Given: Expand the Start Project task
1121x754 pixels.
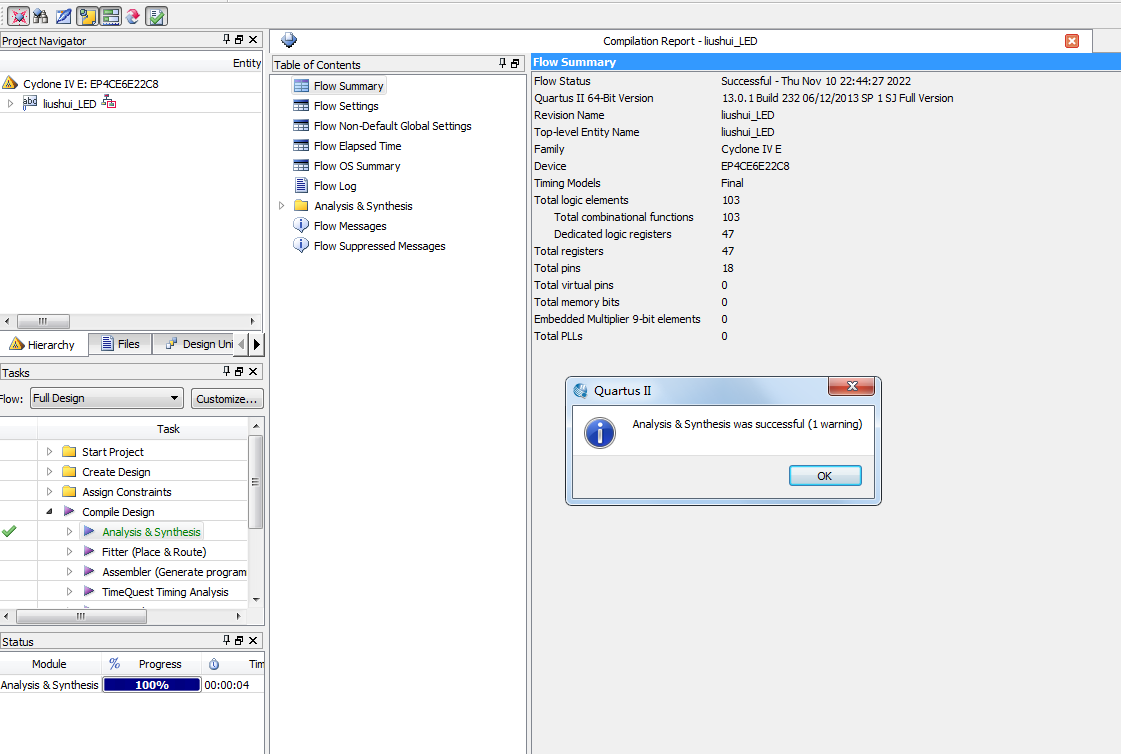Looking at the screenshot, I should (x=49, y=452).
